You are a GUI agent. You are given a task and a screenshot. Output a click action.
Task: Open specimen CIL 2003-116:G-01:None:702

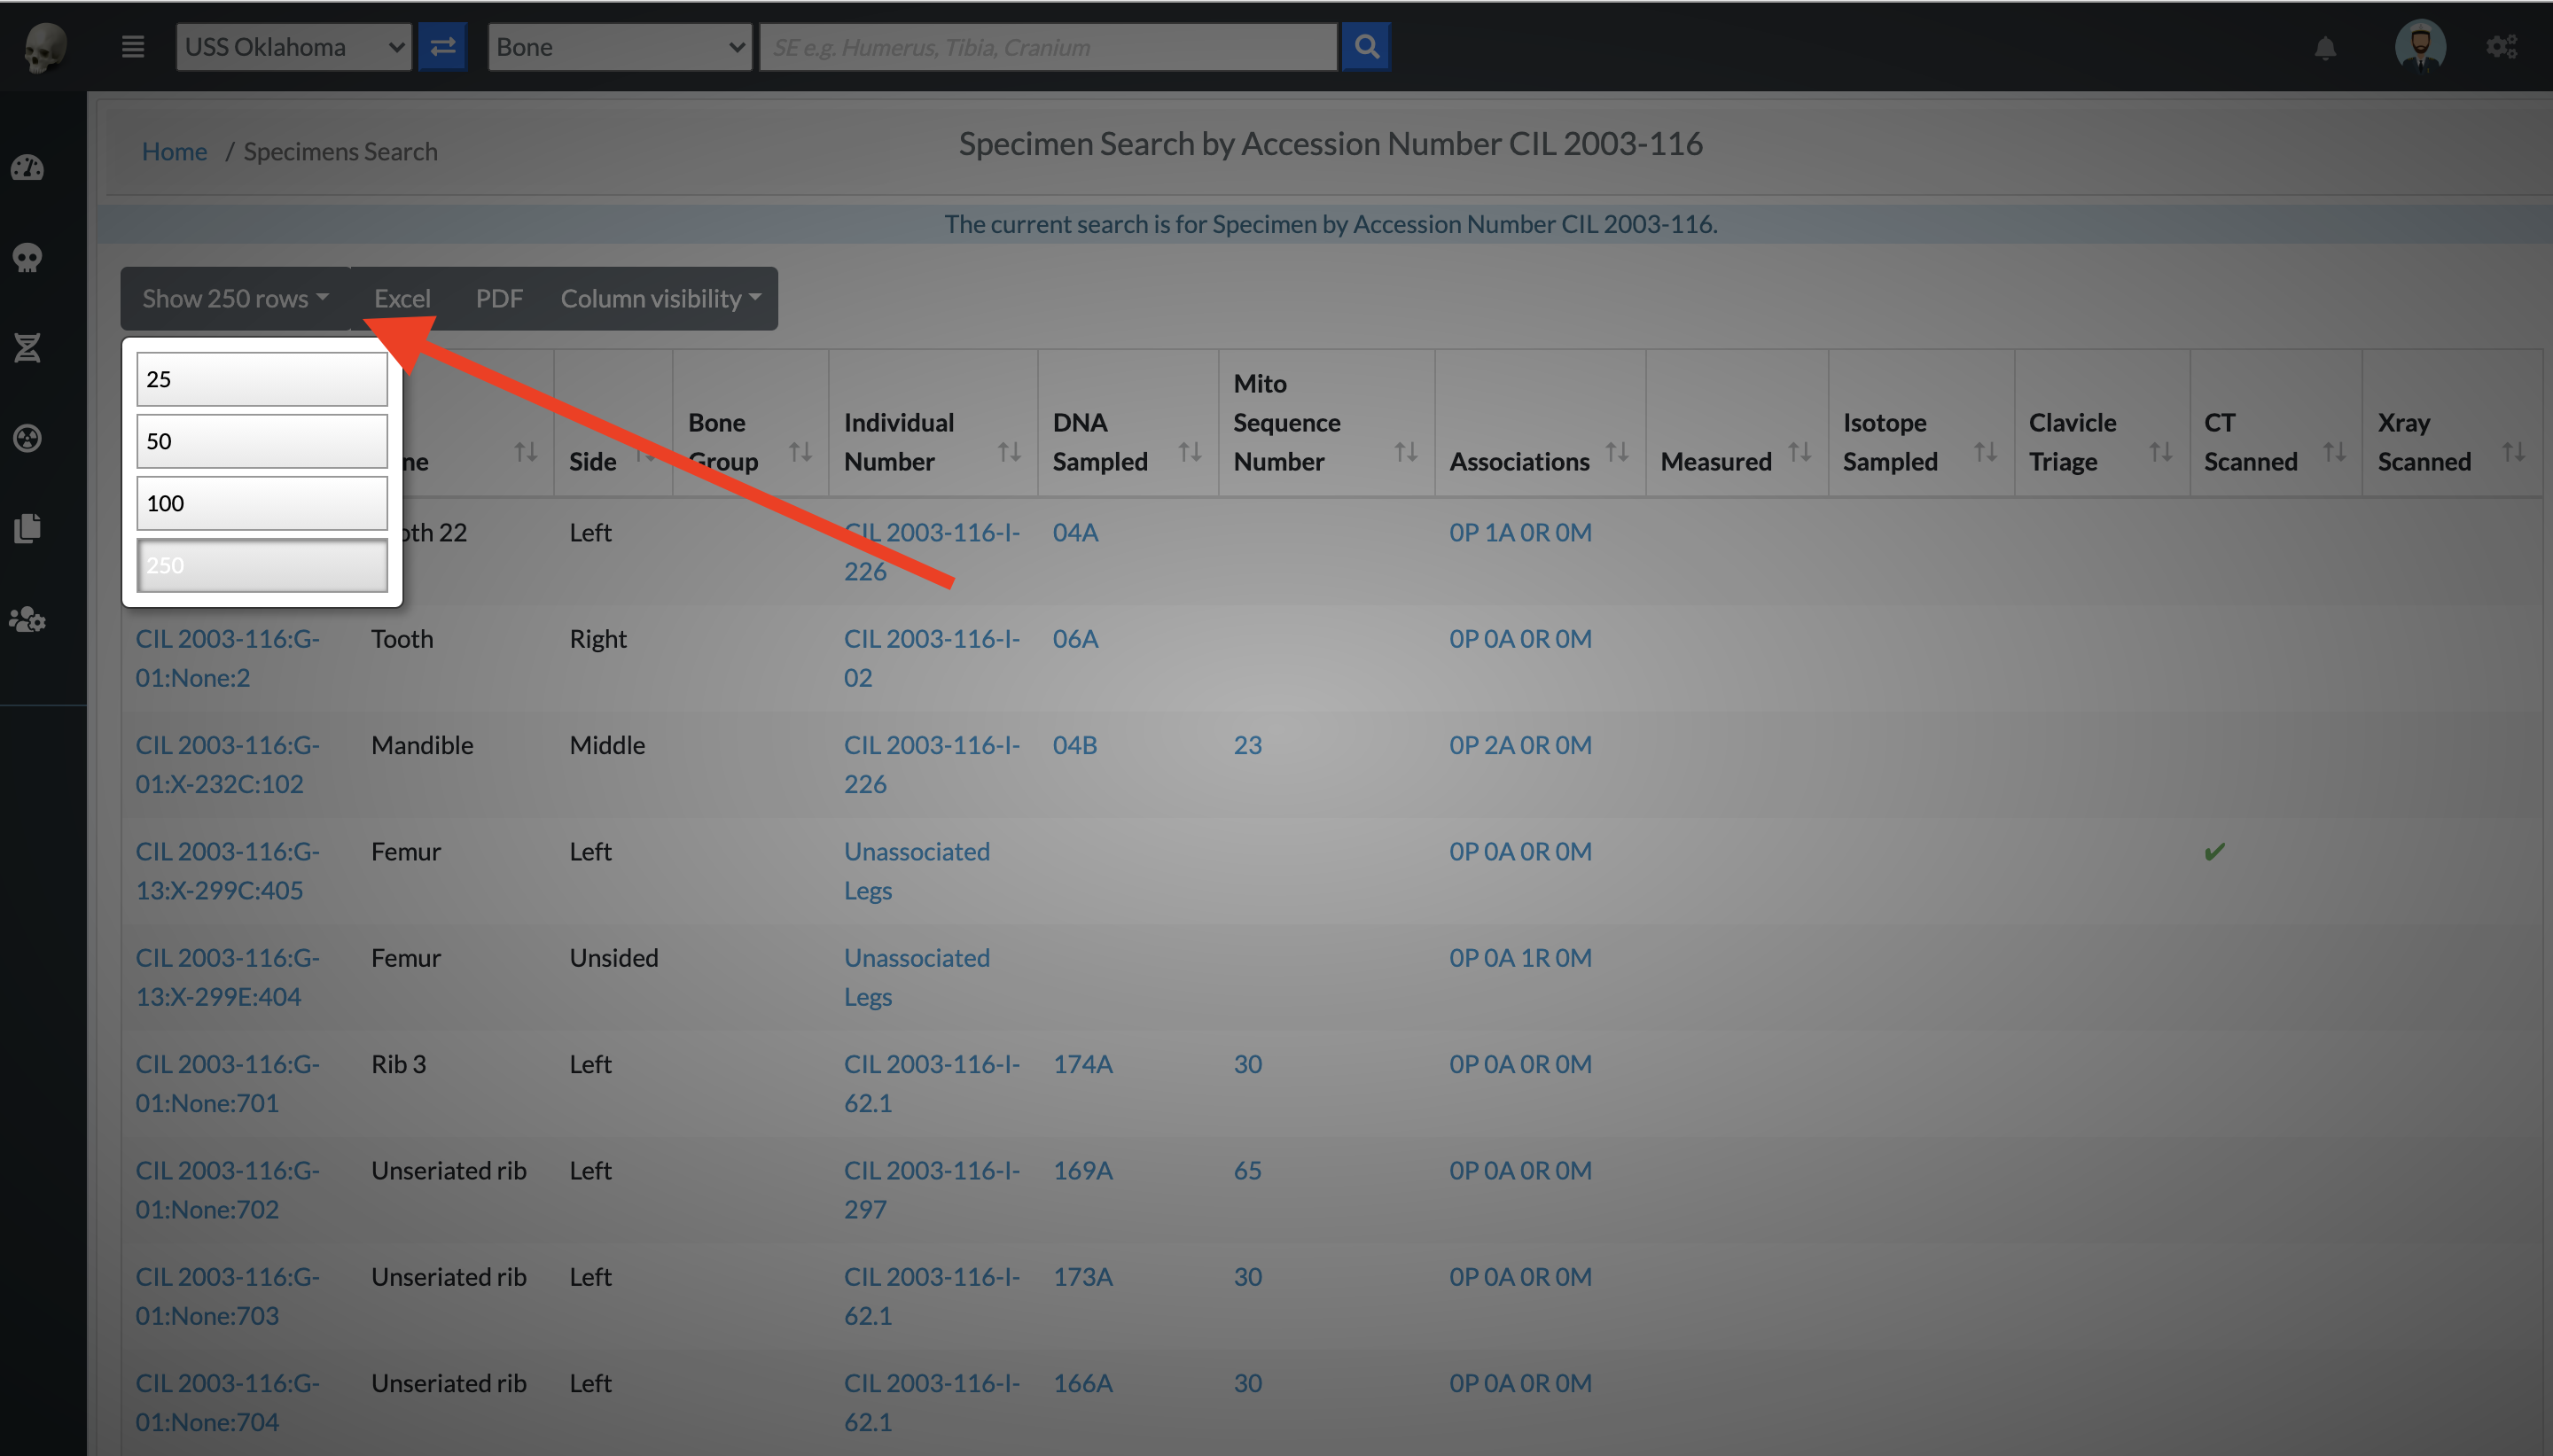[x=227, y=1189]
